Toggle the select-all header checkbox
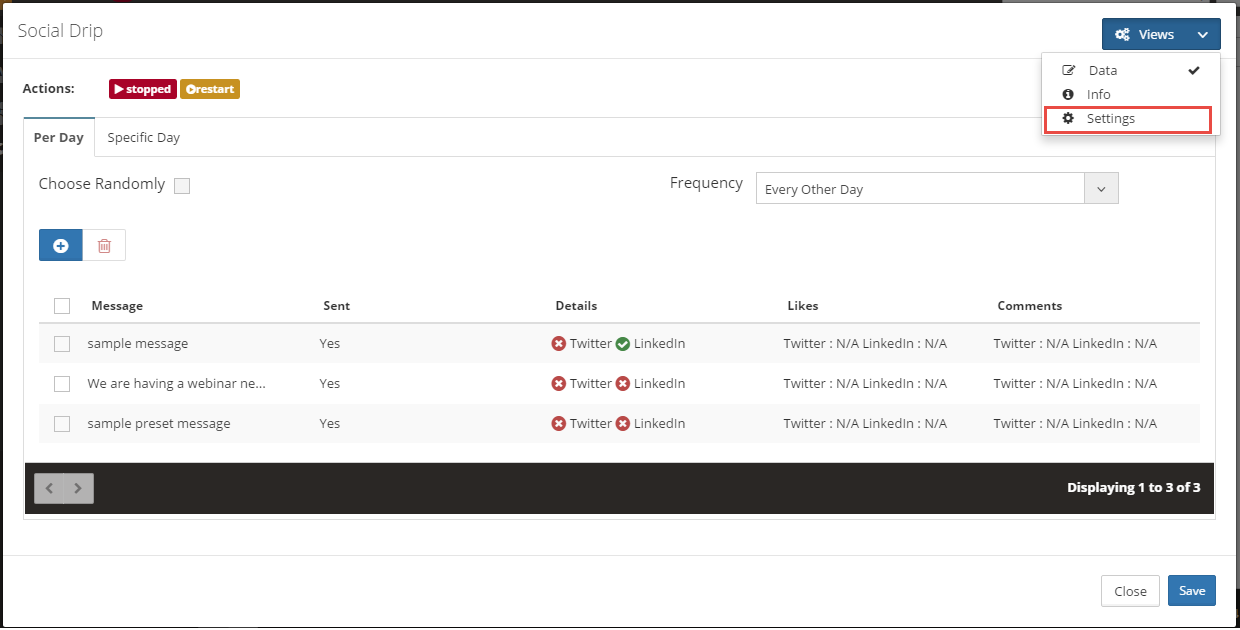 pos(62,306)
